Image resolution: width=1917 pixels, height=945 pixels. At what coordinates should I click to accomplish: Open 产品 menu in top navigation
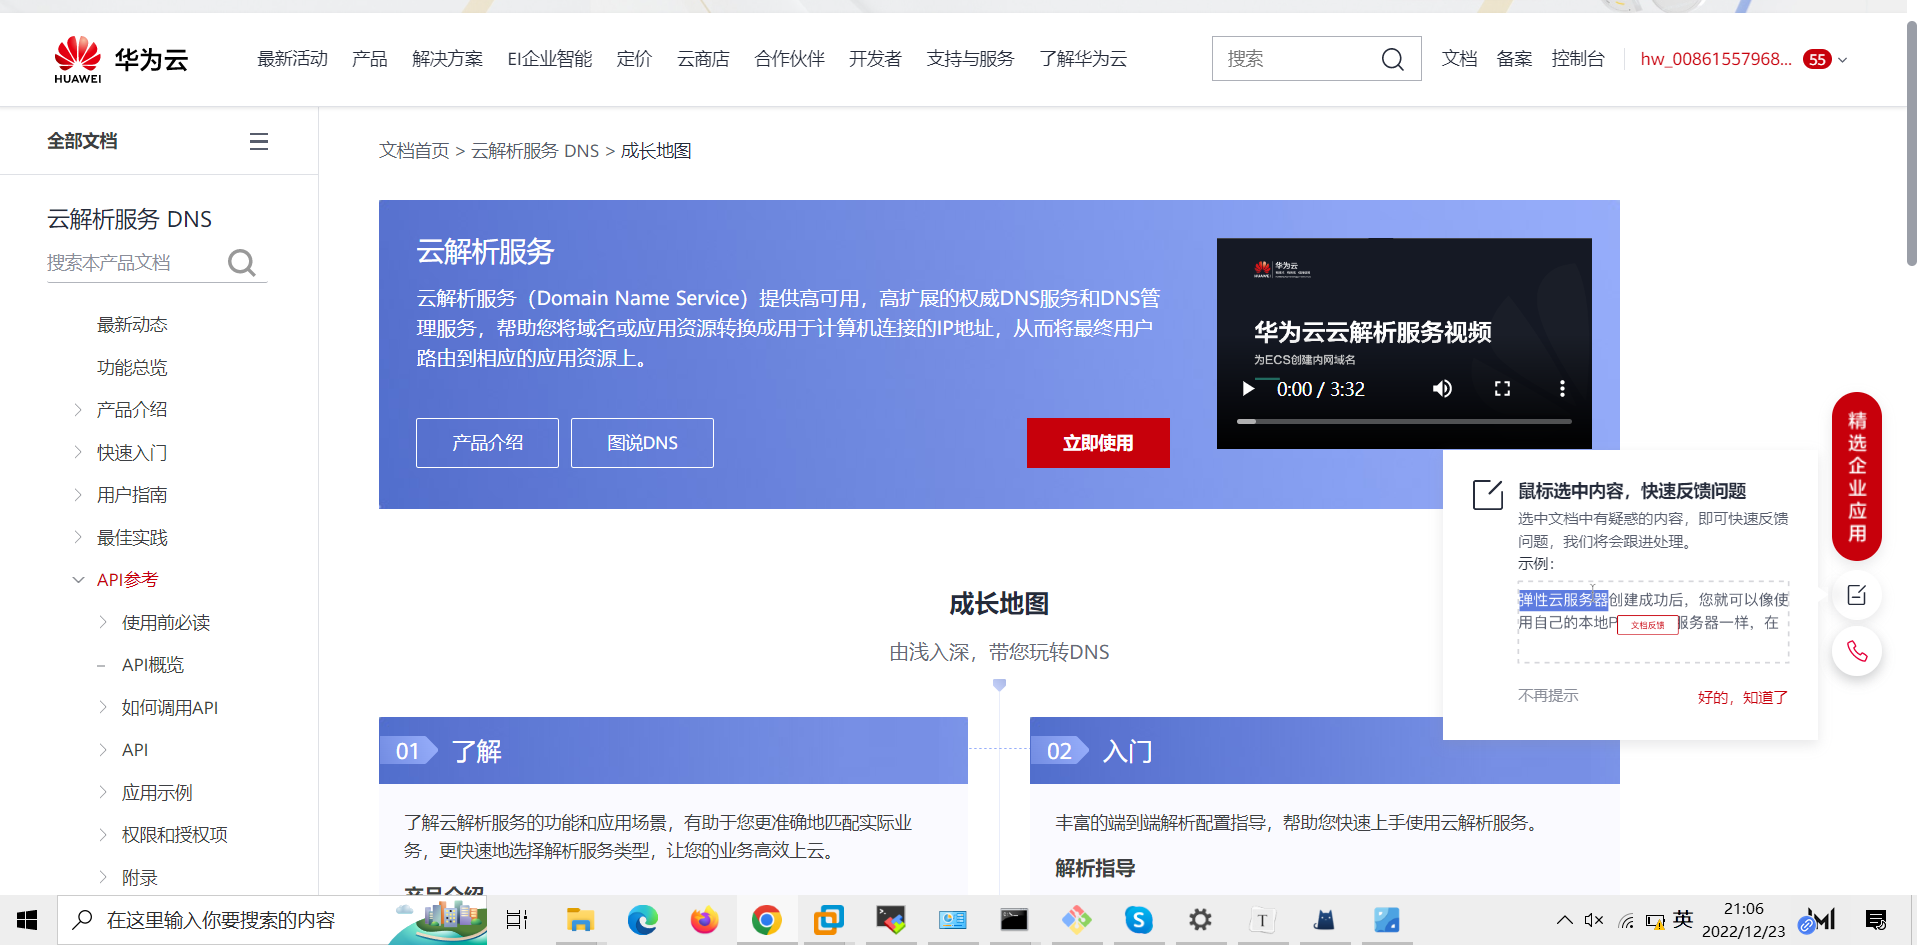pyautogui.click(x=369, y=59)
